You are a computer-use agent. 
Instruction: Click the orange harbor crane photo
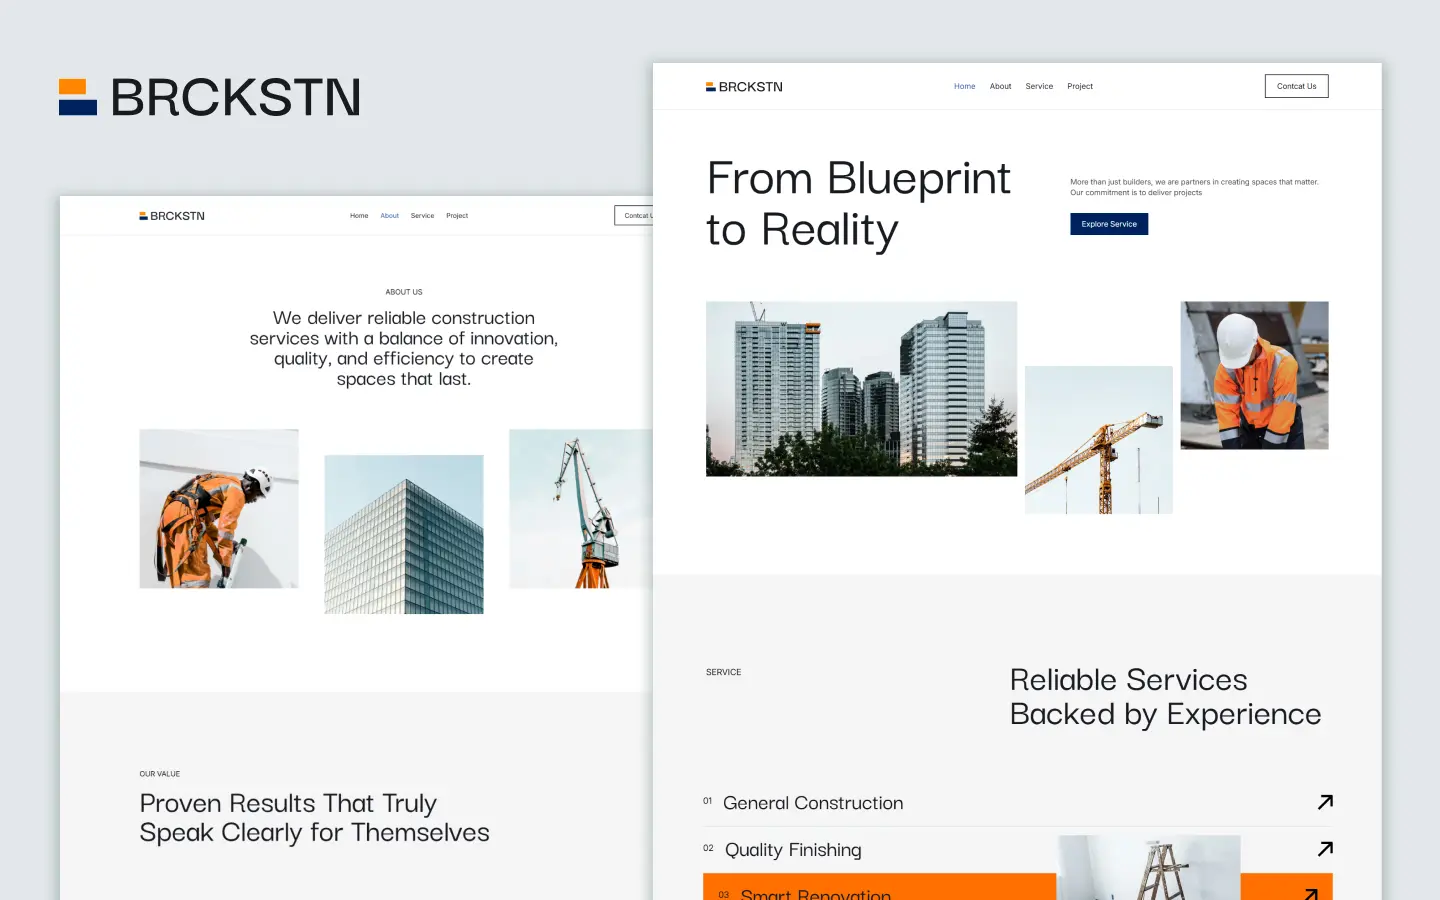pos(581,509)
